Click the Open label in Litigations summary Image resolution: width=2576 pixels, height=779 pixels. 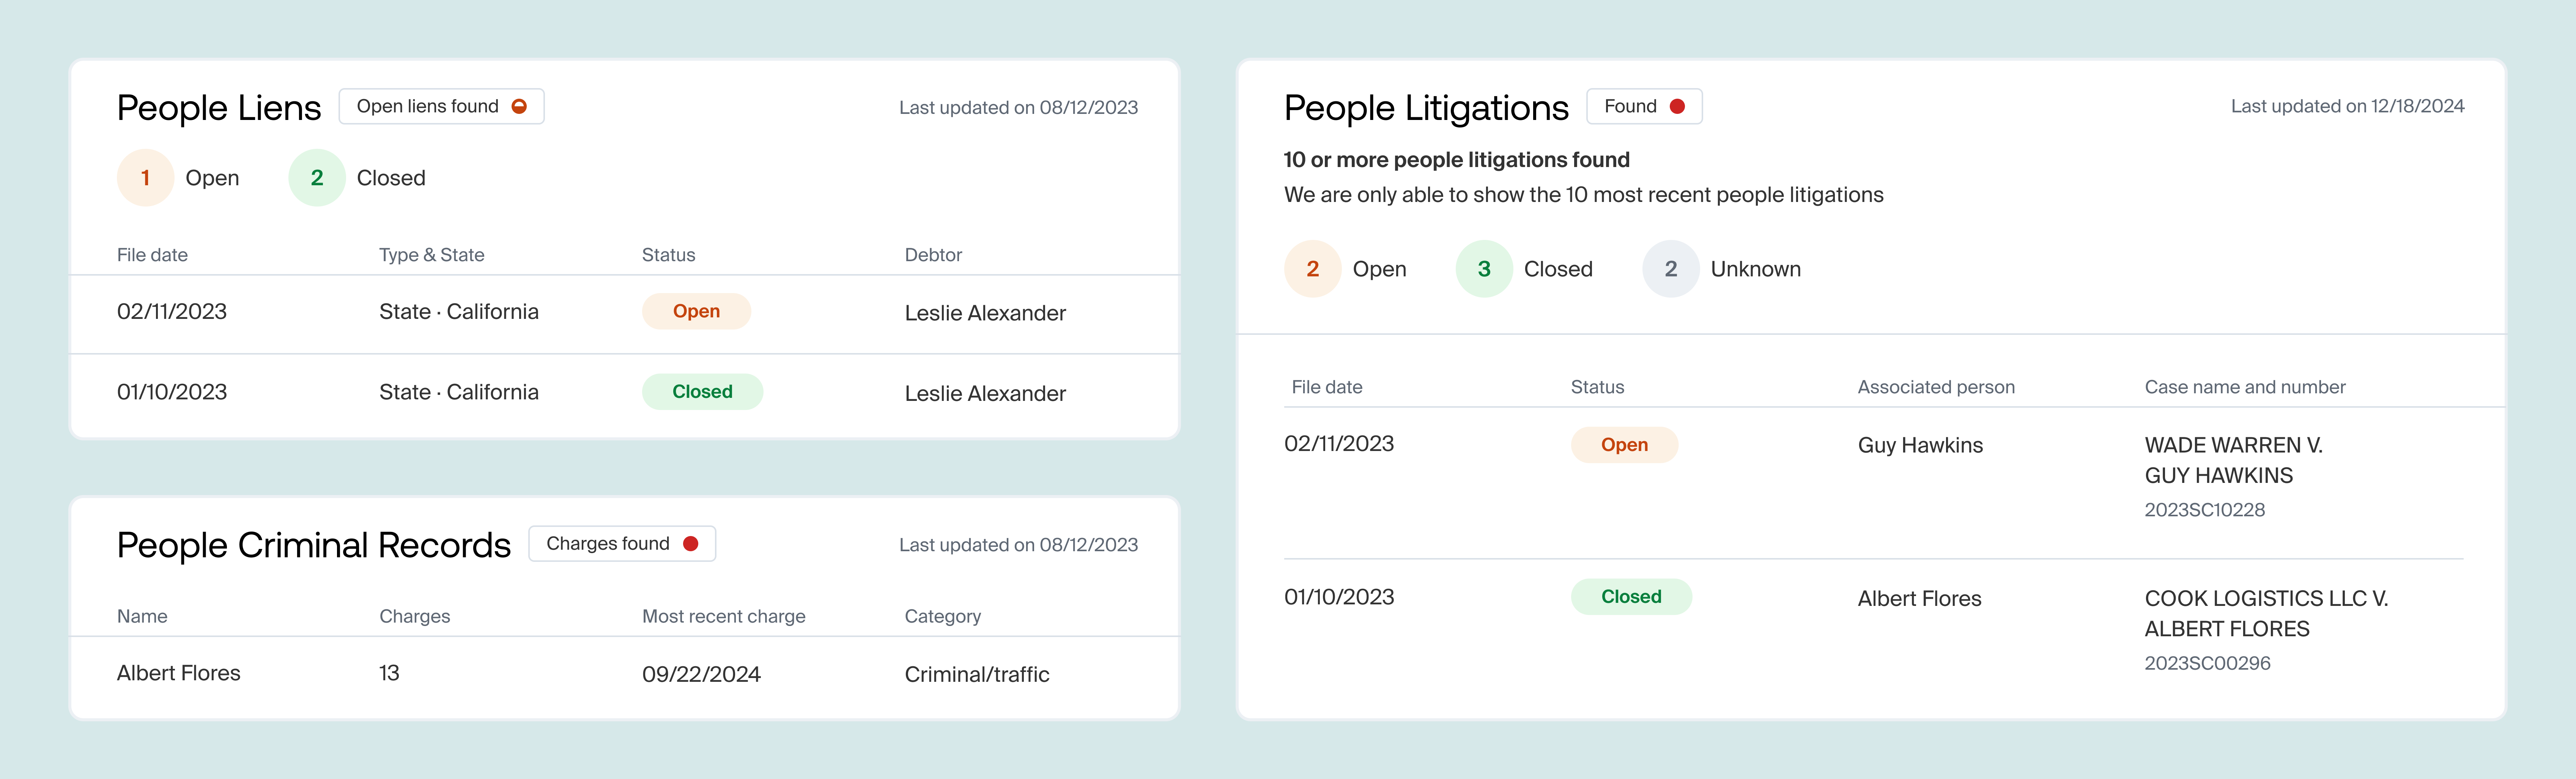pyautogui.click(x=1379, y=269)
